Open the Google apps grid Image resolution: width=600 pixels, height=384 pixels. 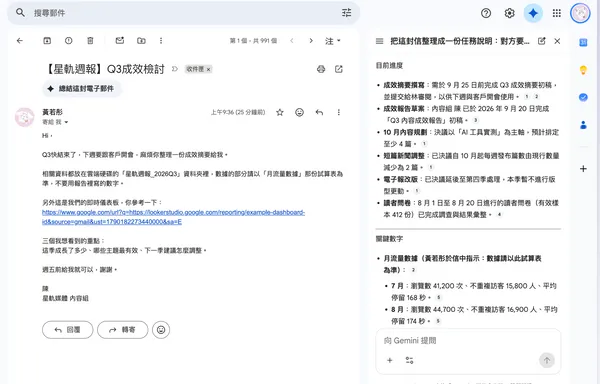[557, 13]
